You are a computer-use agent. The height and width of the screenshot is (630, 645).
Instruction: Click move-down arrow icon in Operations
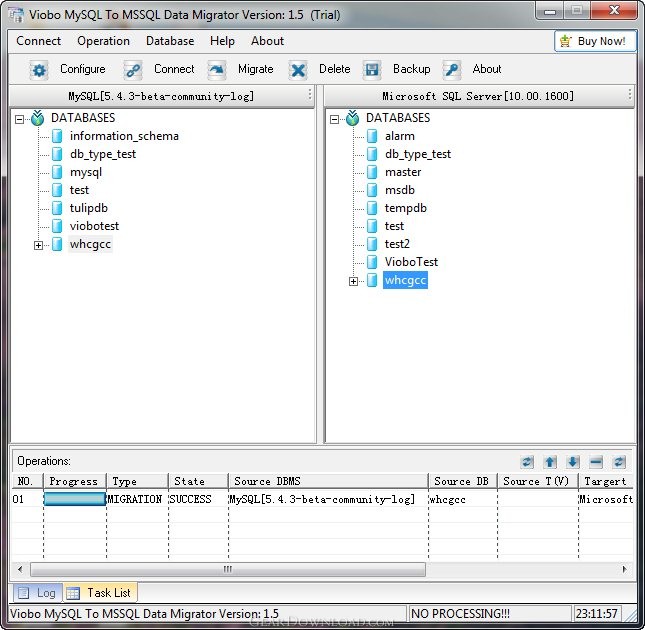click(573, 462)
